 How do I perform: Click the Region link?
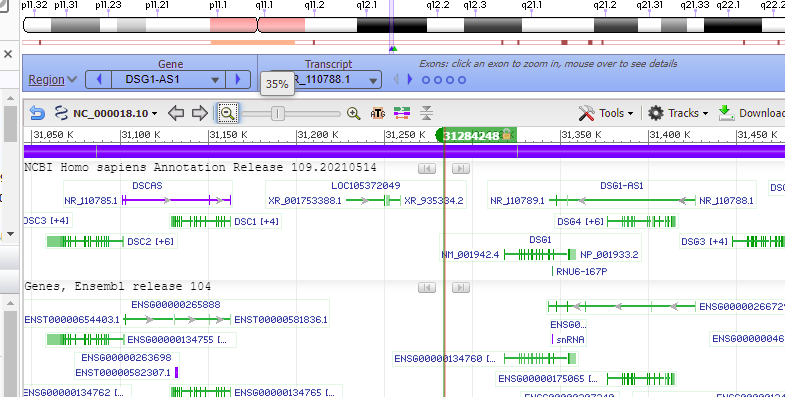pyautogui.click(x=47, y=80)
